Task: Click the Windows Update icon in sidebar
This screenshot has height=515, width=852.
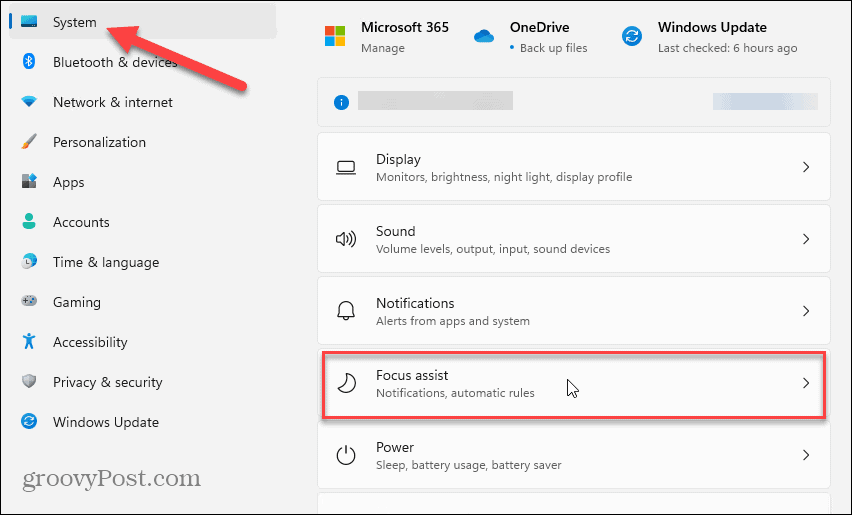Action: pos(29,422)
